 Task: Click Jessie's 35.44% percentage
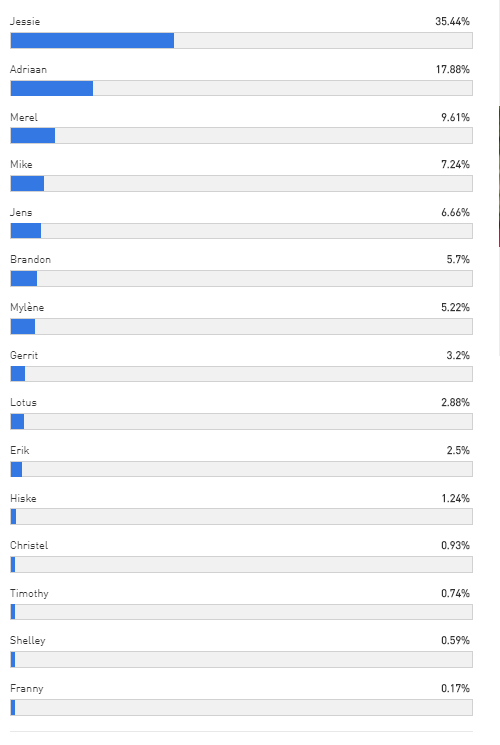pos(452,21)
